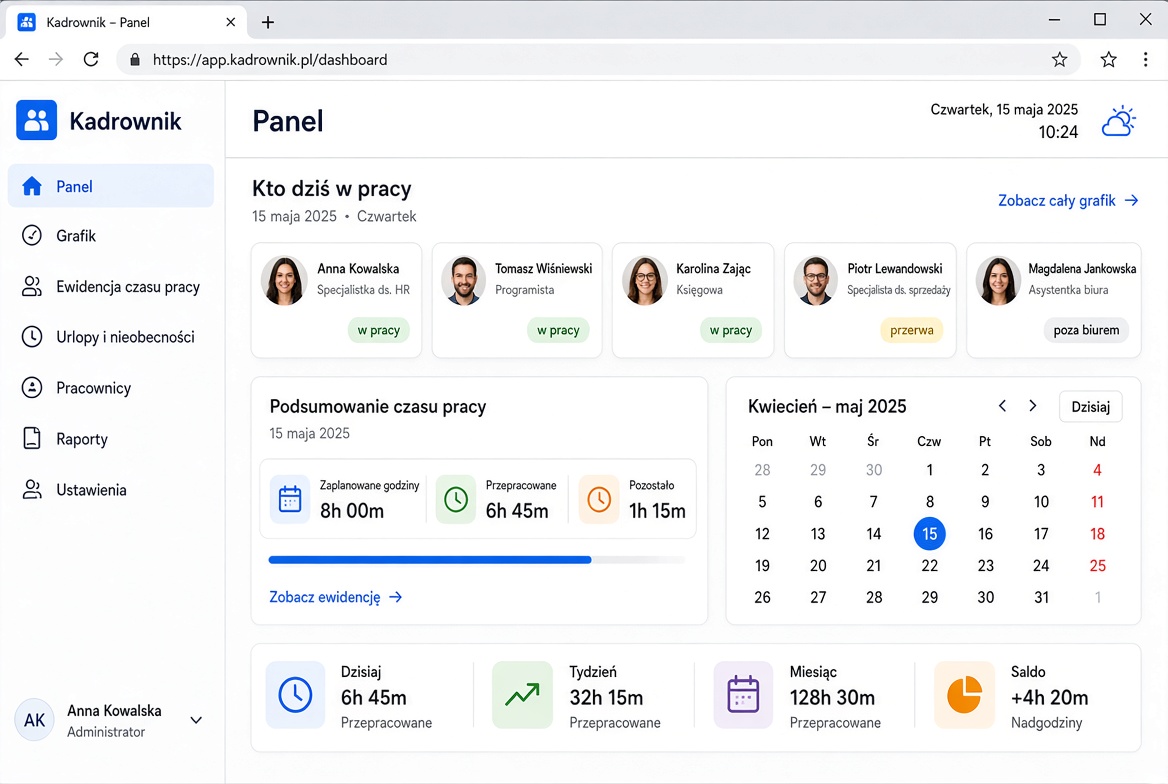Open the browser three-dot menu
This screenshot has height=784, width=1168.
1146,60
